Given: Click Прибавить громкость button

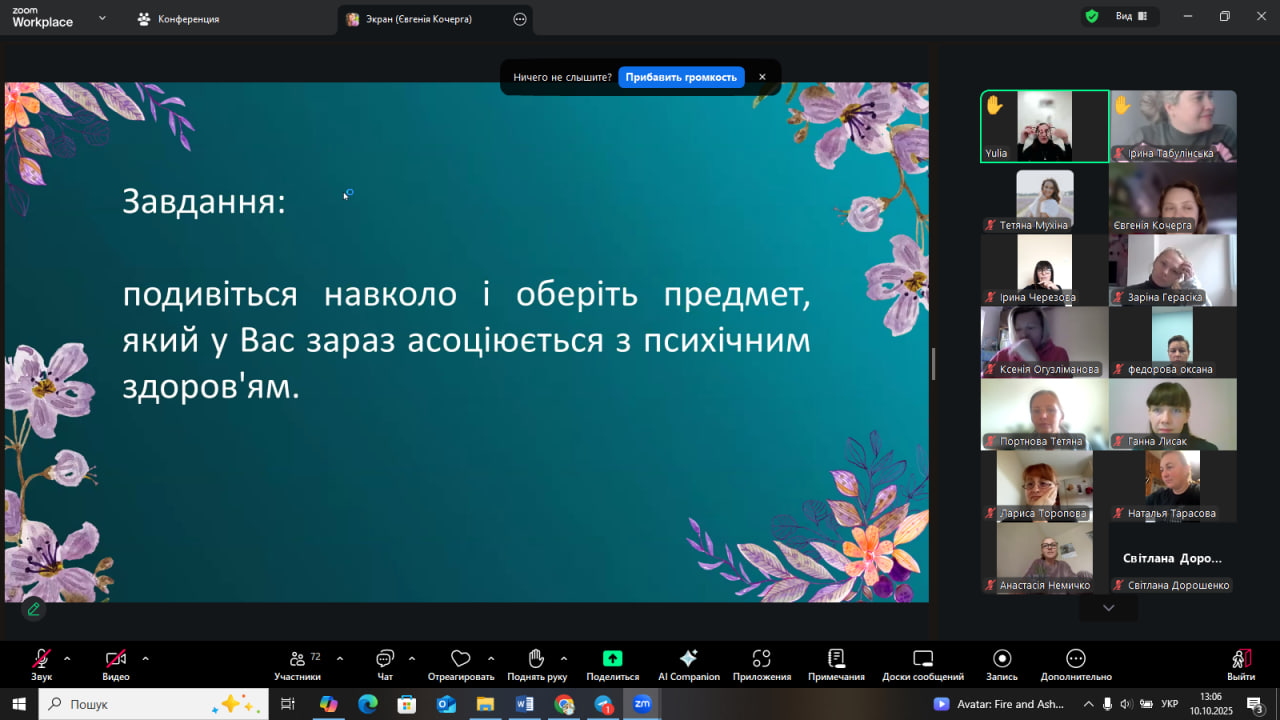Looking at the screenshot, I should [x=681, y=77].
